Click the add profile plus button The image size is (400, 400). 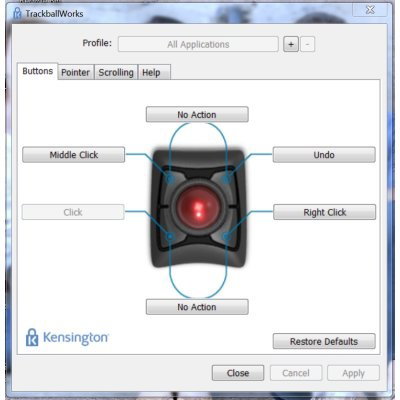[291, 44]
